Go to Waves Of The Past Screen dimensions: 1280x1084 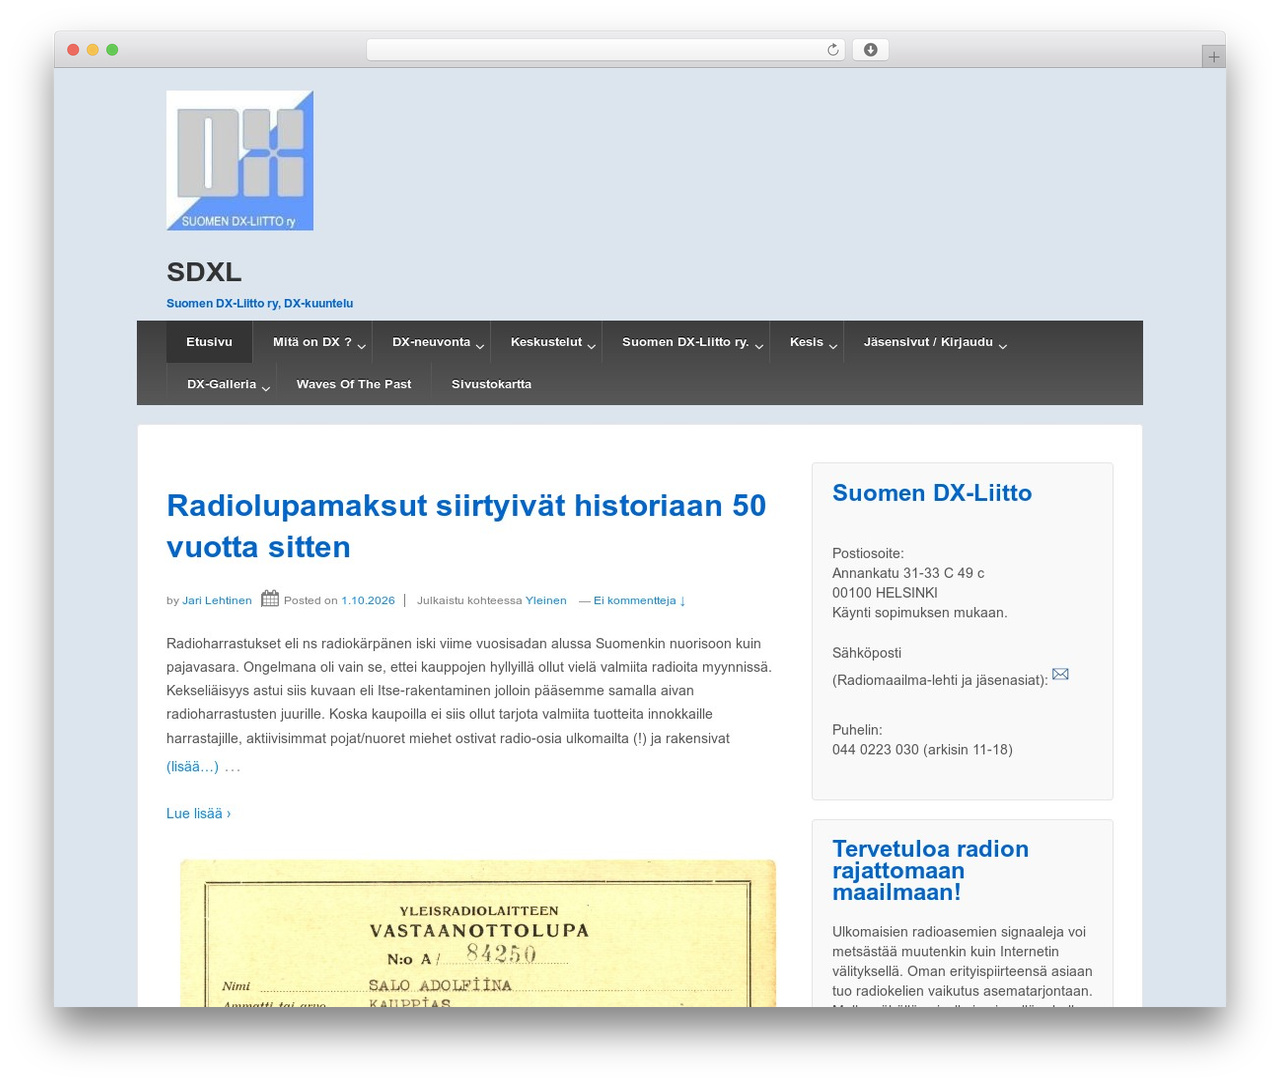(354, 384)
